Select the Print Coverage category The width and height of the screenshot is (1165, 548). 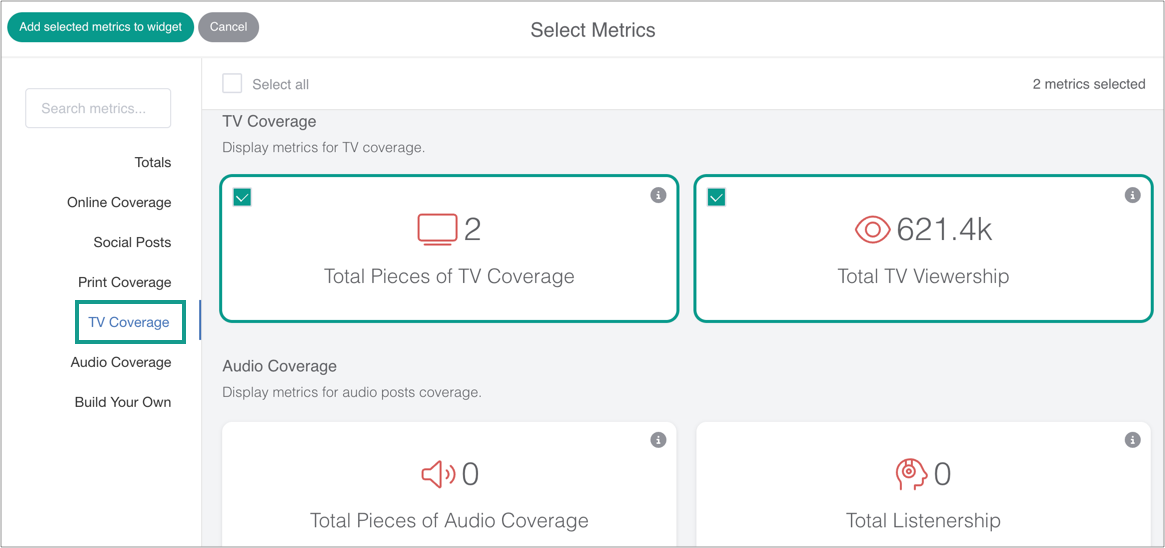coord(125,282)
